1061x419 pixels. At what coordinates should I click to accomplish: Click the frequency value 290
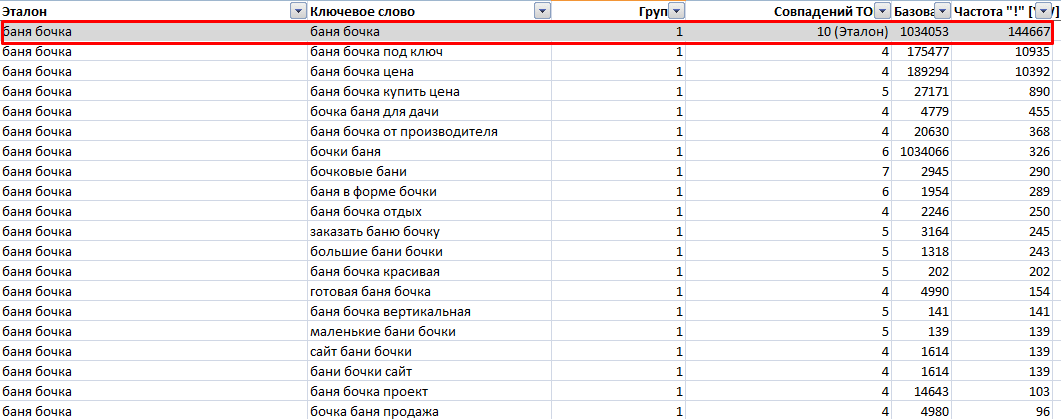pos(1039,172)
